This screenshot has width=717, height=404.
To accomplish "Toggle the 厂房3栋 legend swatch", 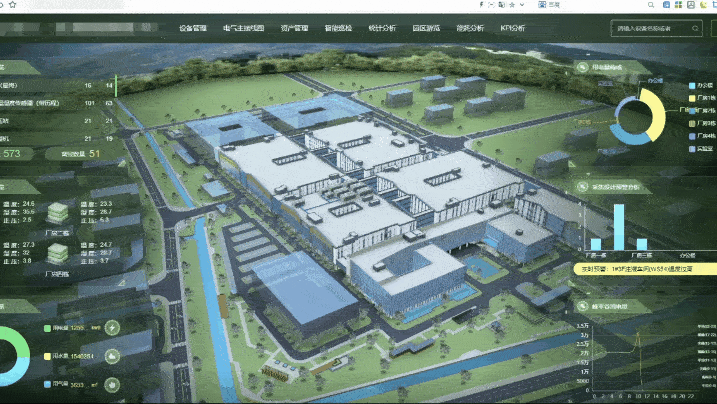I will (692, 123).
